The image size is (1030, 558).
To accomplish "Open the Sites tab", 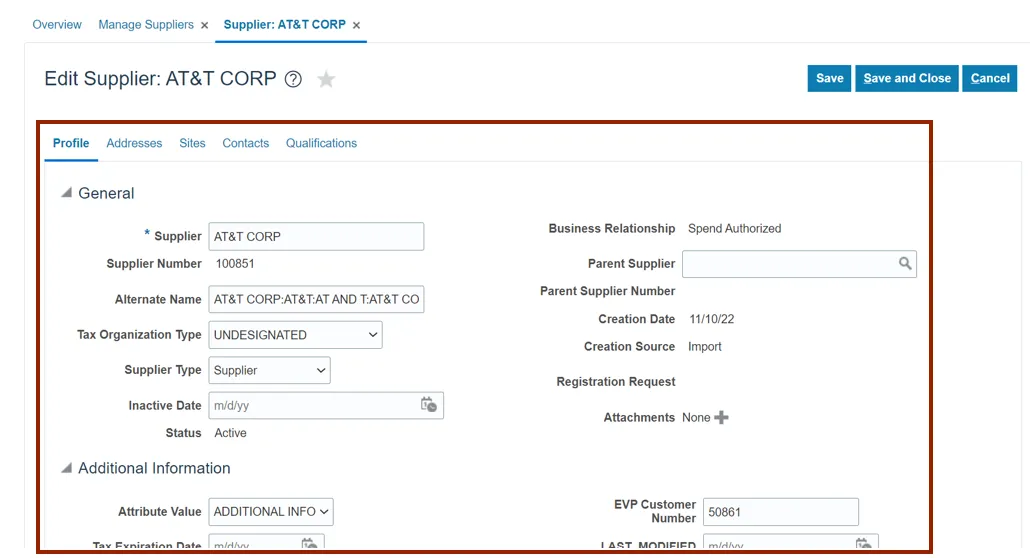I will [x=192, y=143].
